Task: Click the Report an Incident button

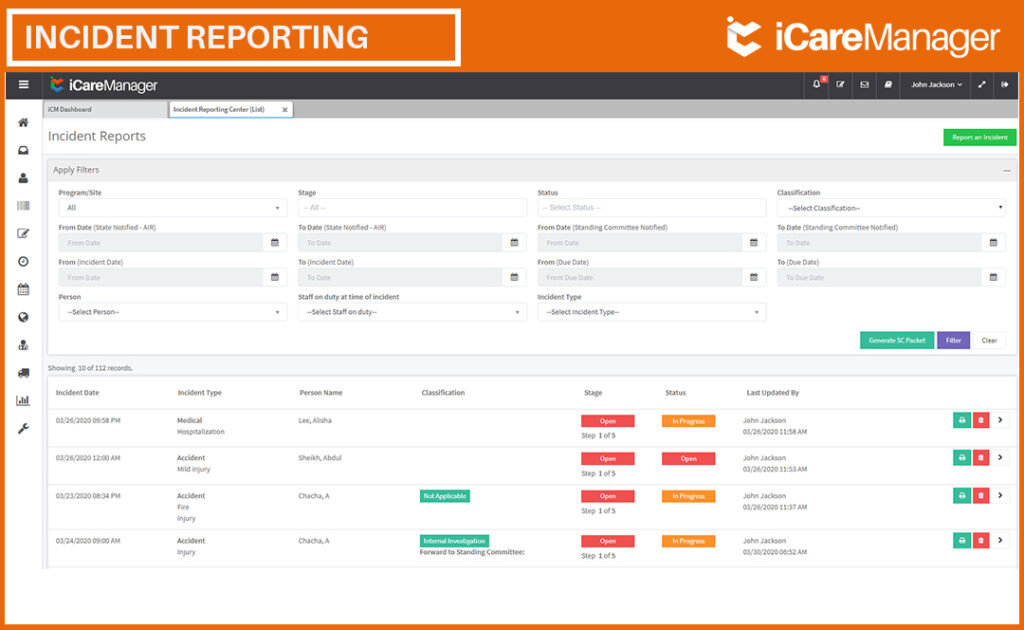Action: tap(980, 137)
